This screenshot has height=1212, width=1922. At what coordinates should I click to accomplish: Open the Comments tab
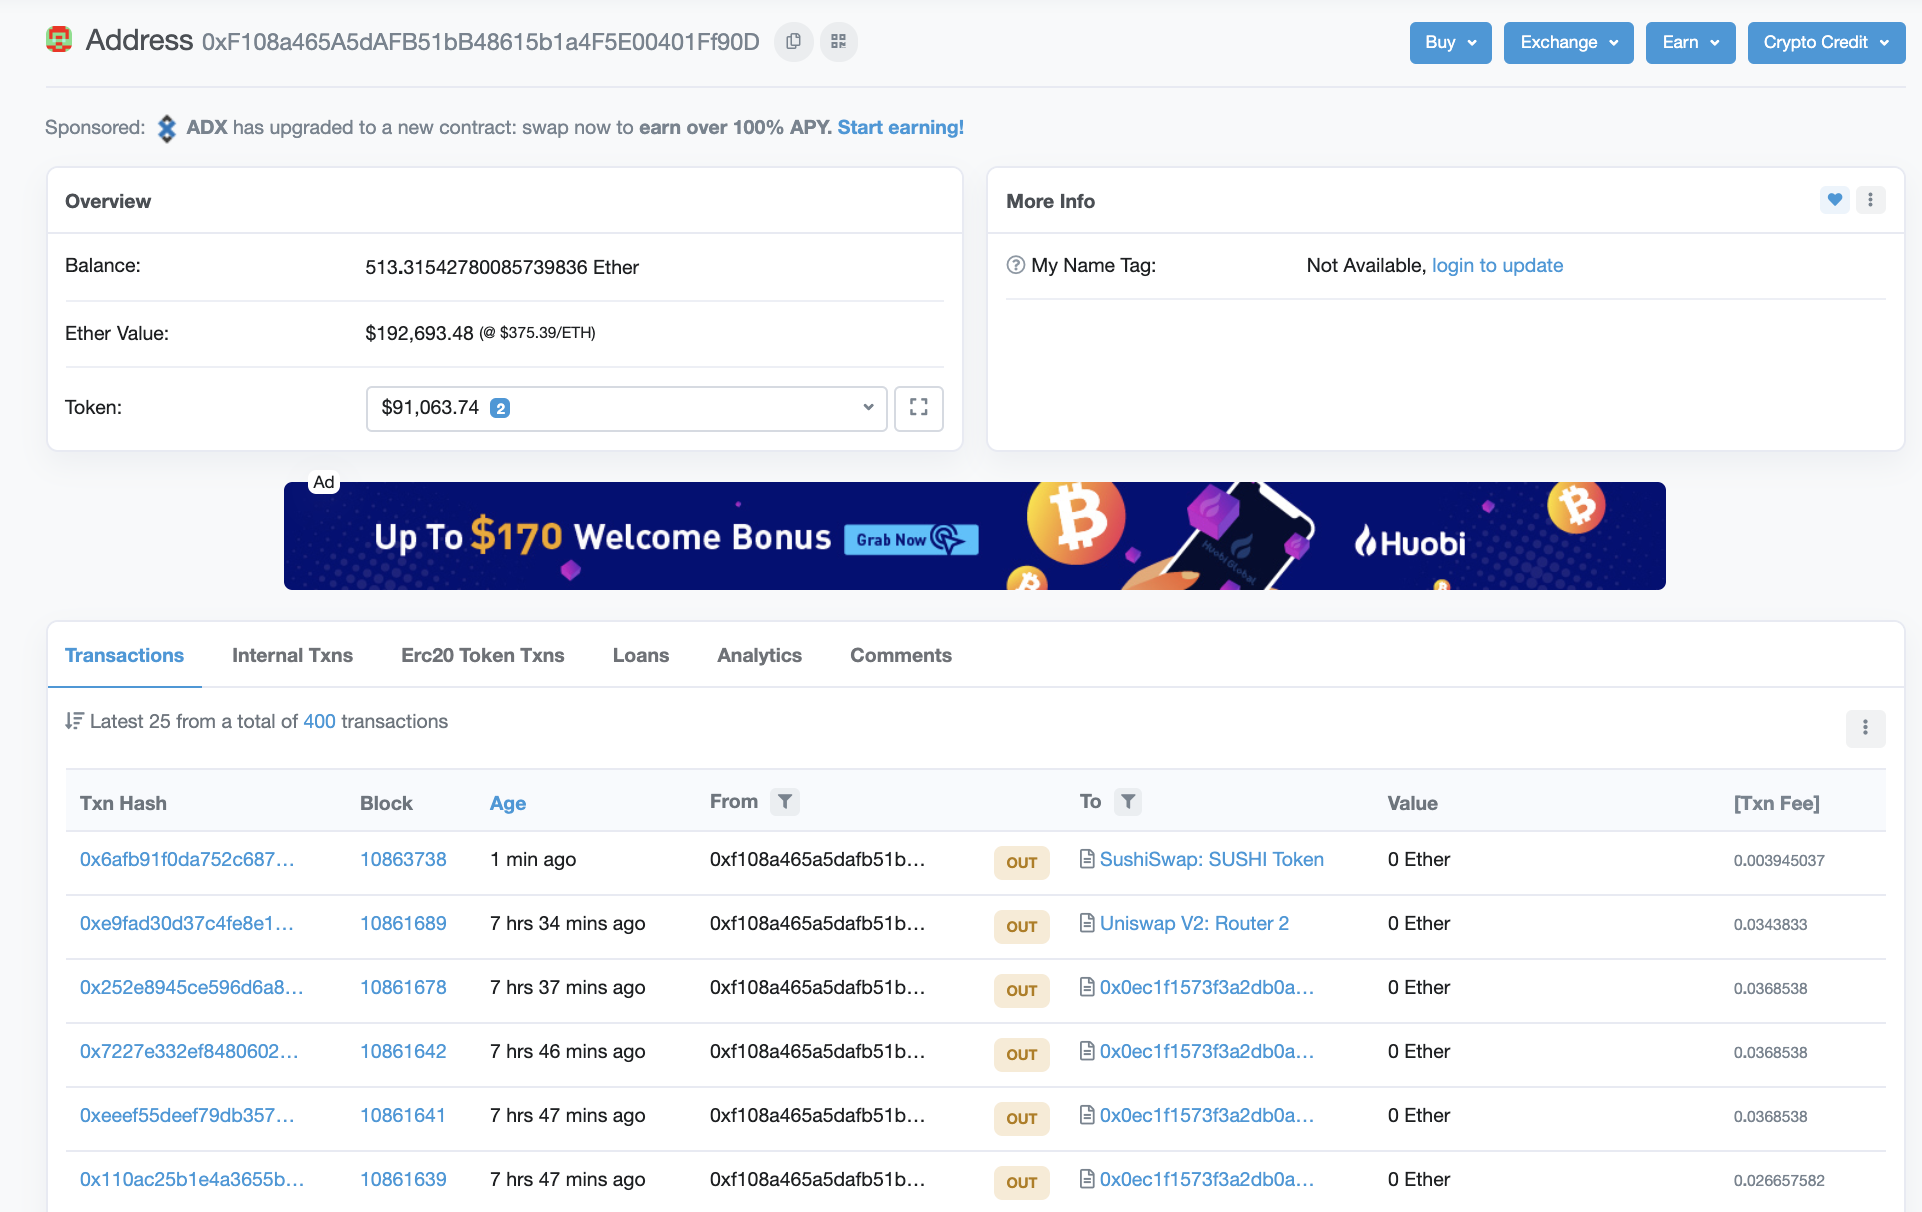901,655
